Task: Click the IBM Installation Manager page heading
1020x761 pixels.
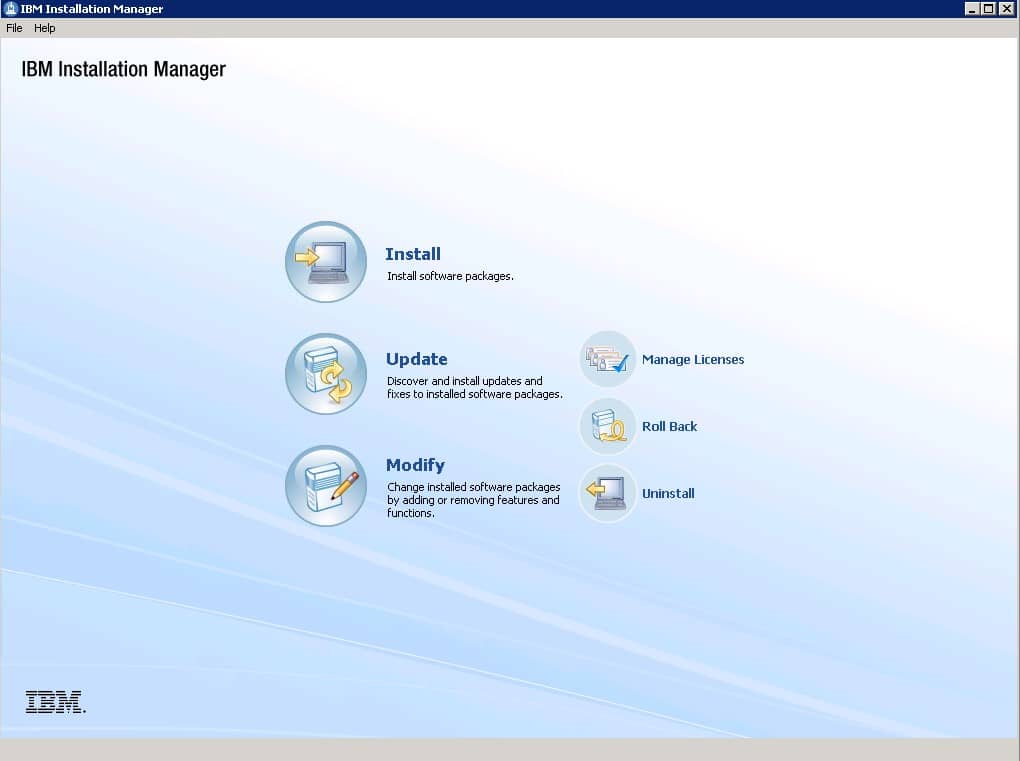Action: (124, 69)
